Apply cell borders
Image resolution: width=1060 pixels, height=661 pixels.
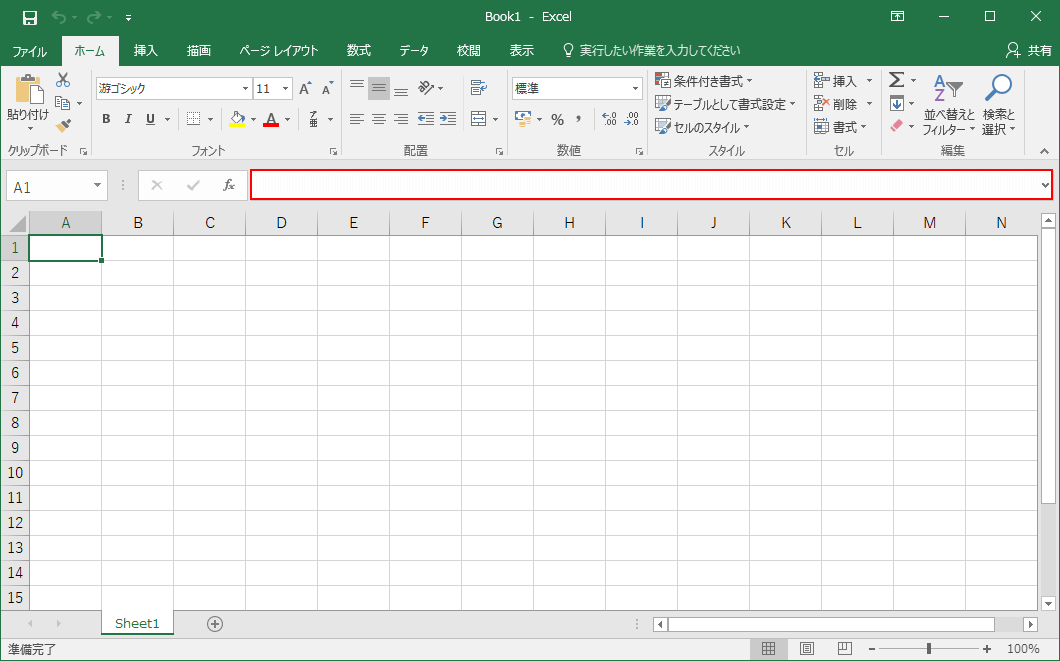(193, 119)
